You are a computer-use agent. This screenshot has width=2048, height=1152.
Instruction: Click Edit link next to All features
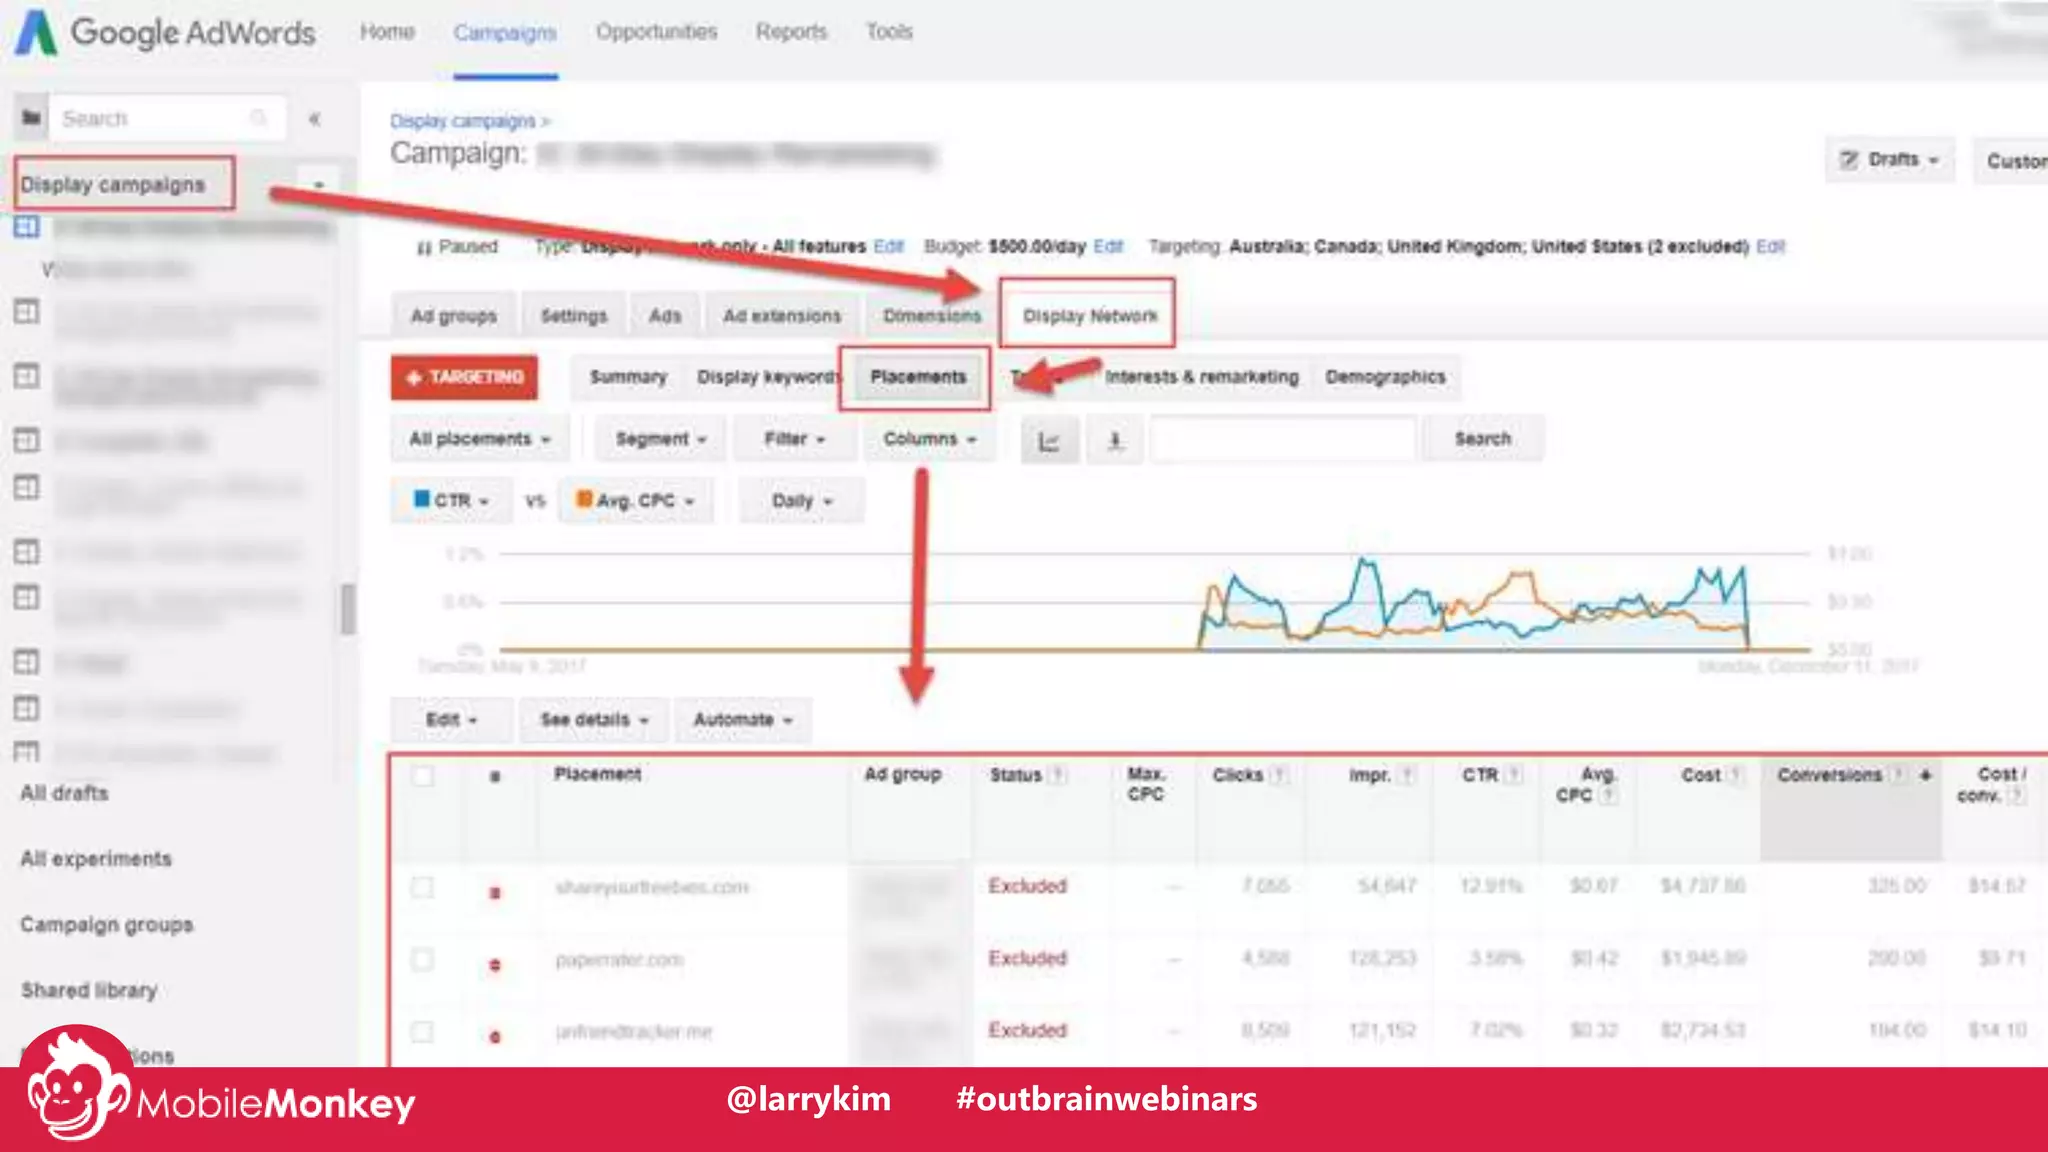tap(888, 246)
